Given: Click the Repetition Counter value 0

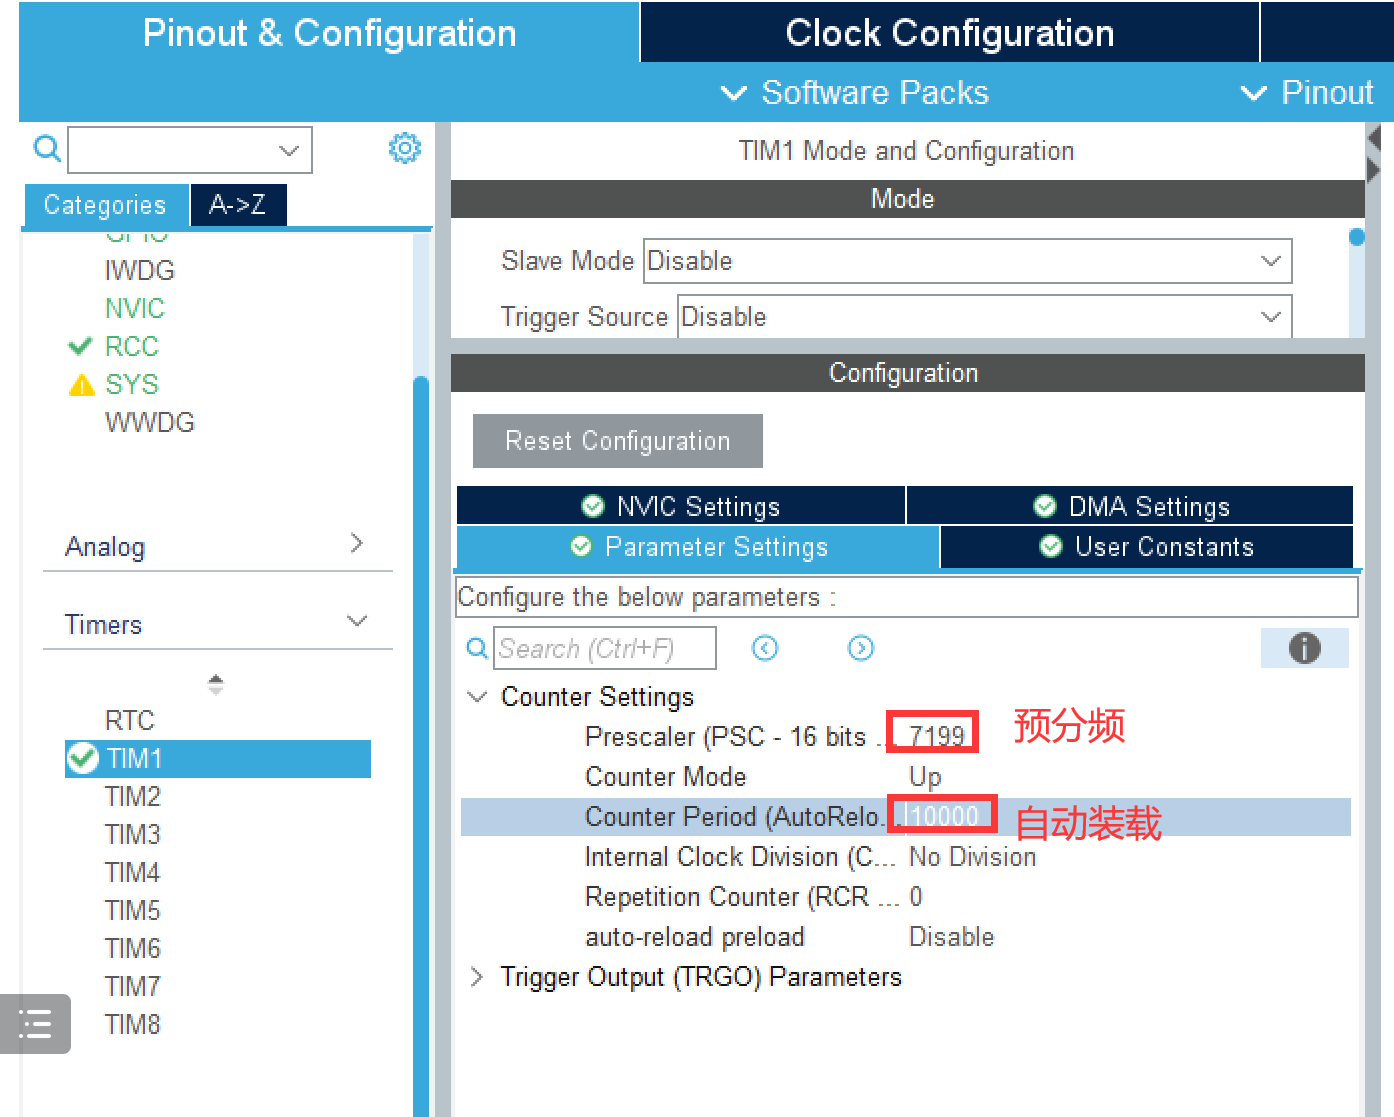Looking at the screenshot, I should coord(916,897).
